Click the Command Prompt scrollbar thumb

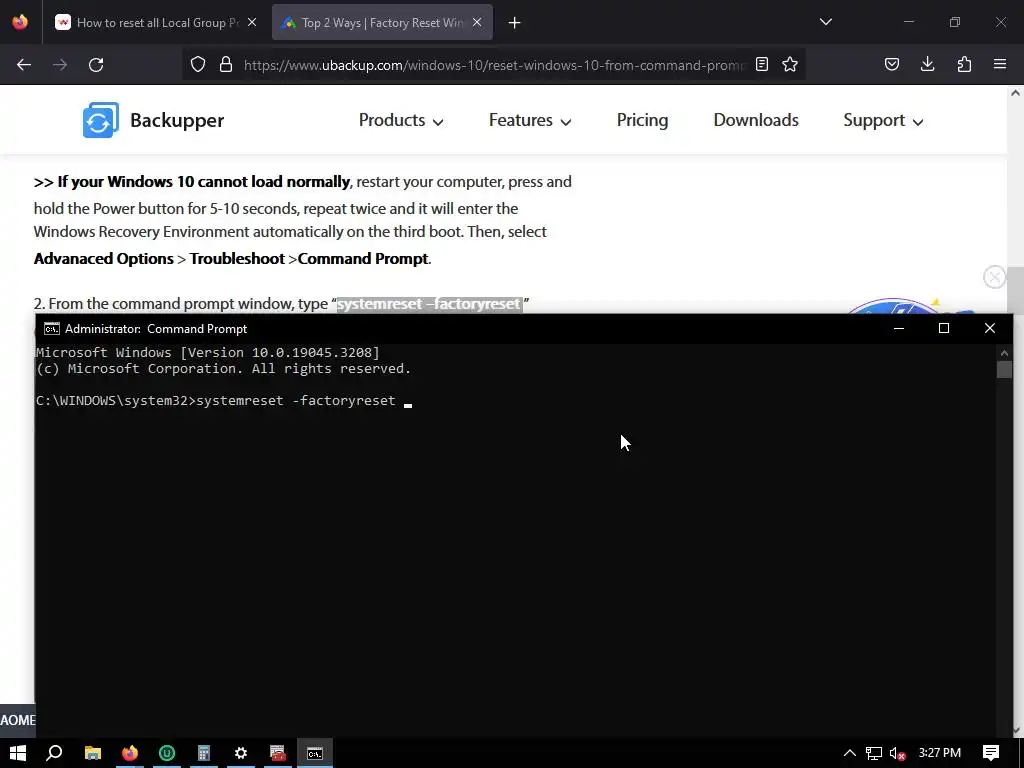[1004, 370]
